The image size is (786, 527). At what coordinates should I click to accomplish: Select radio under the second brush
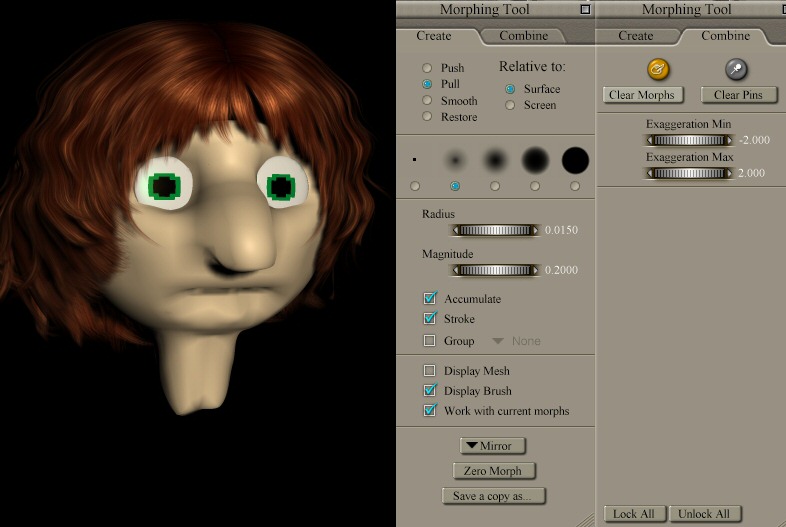click(455, 186)
